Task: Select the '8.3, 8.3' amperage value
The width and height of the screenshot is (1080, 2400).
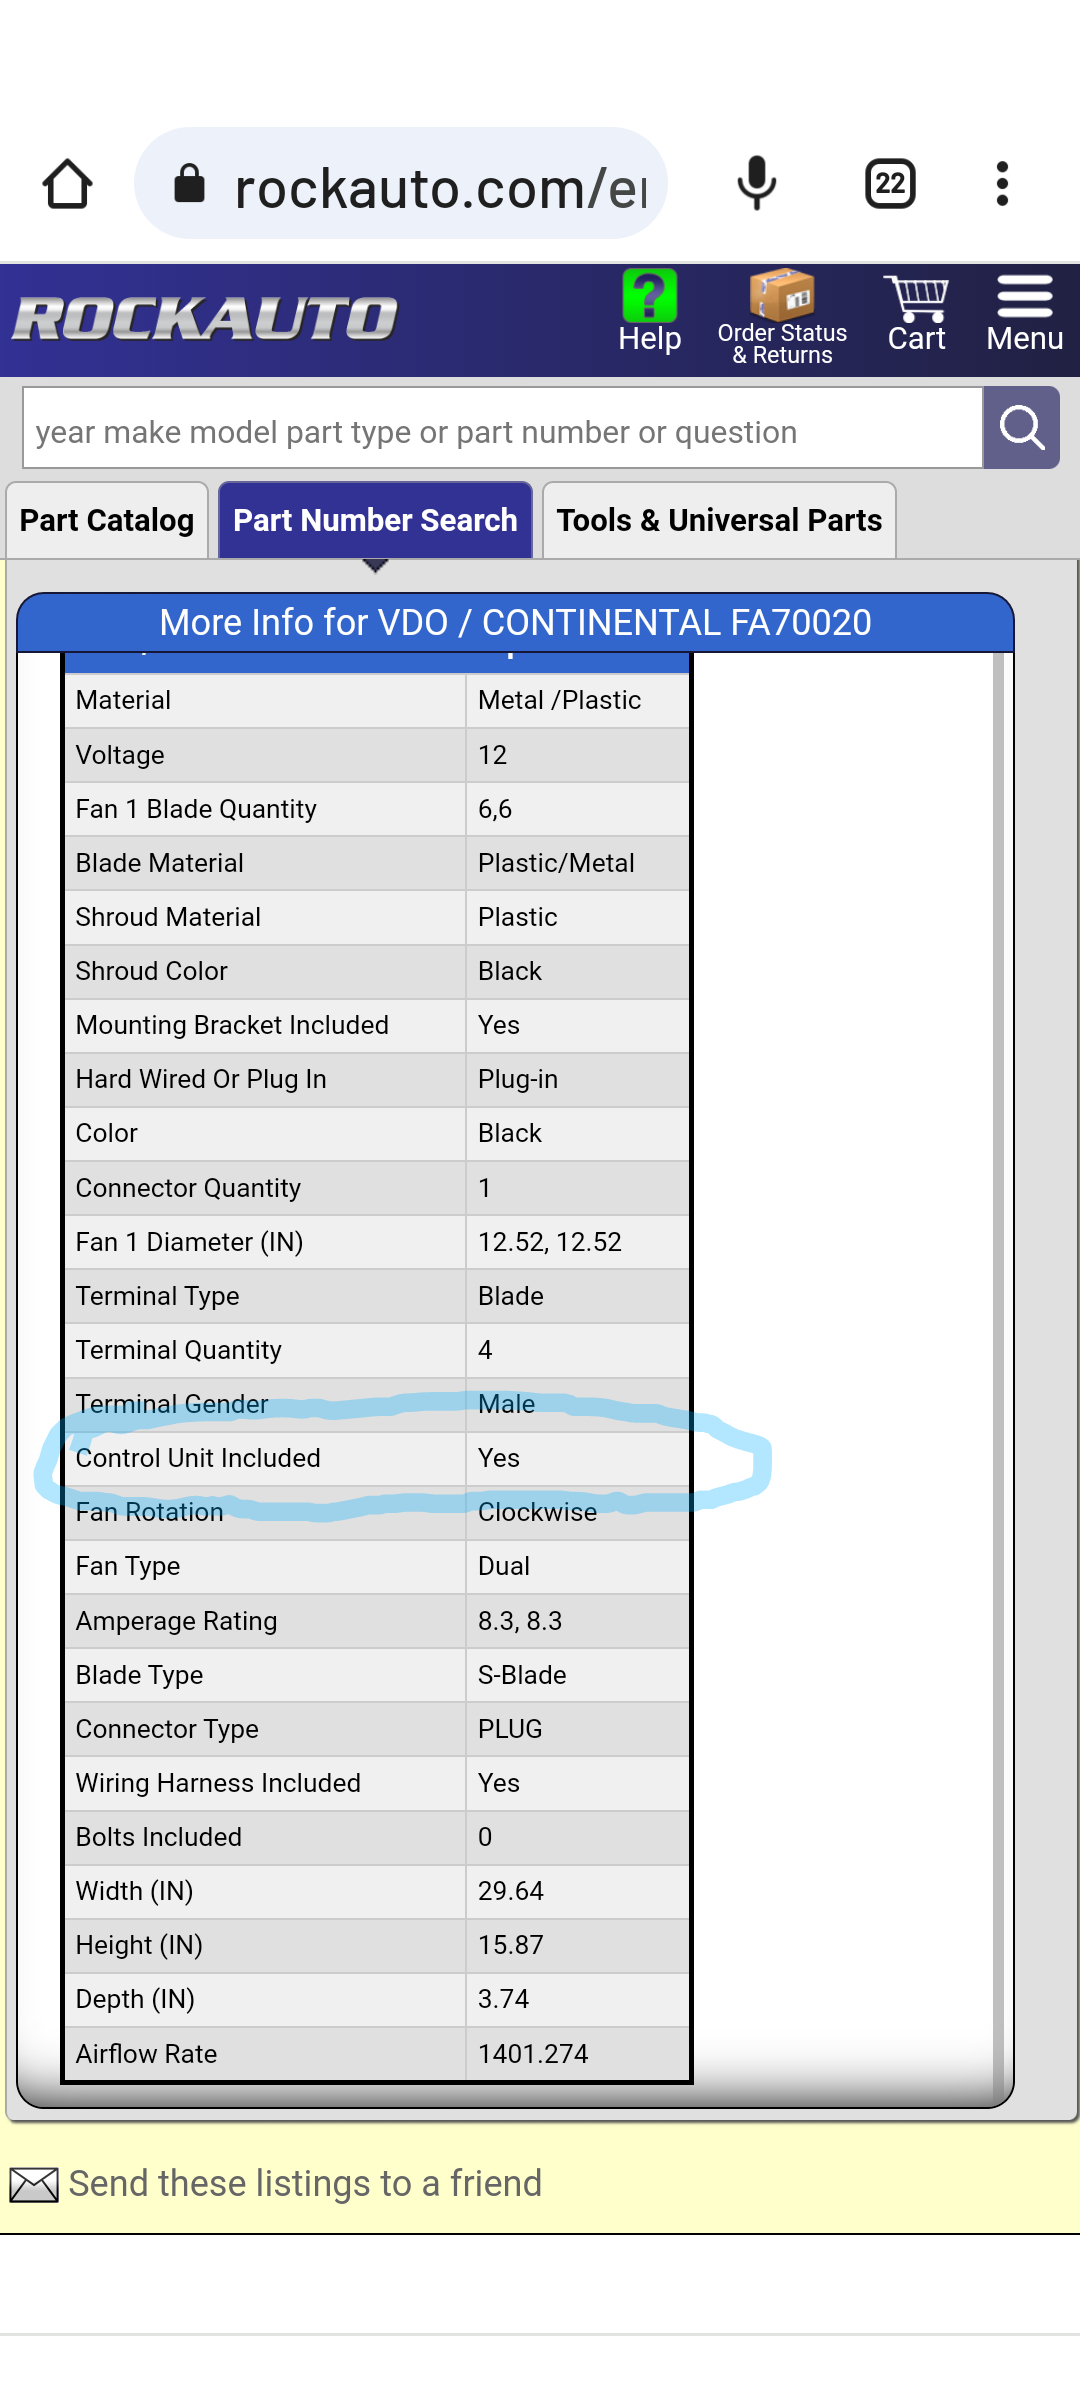Action: [520, 1621]
